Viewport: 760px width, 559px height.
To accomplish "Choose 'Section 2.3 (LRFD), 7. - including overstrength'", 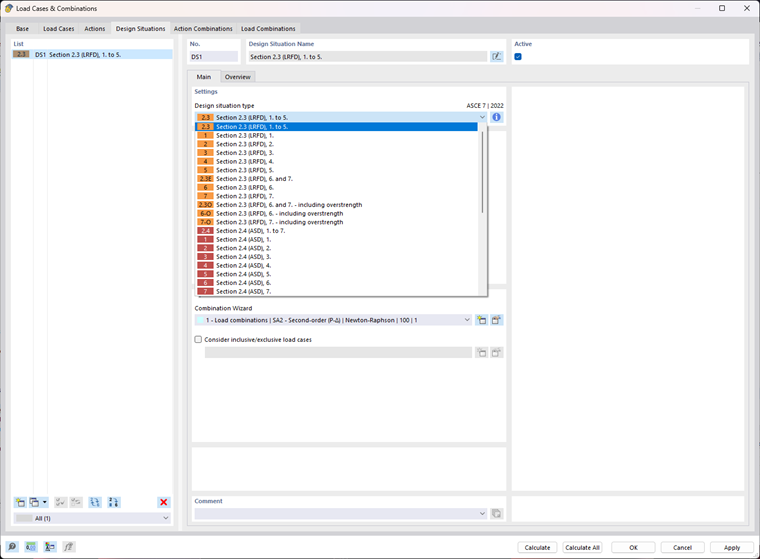I will pyautogui.click(x=336, y=222).
